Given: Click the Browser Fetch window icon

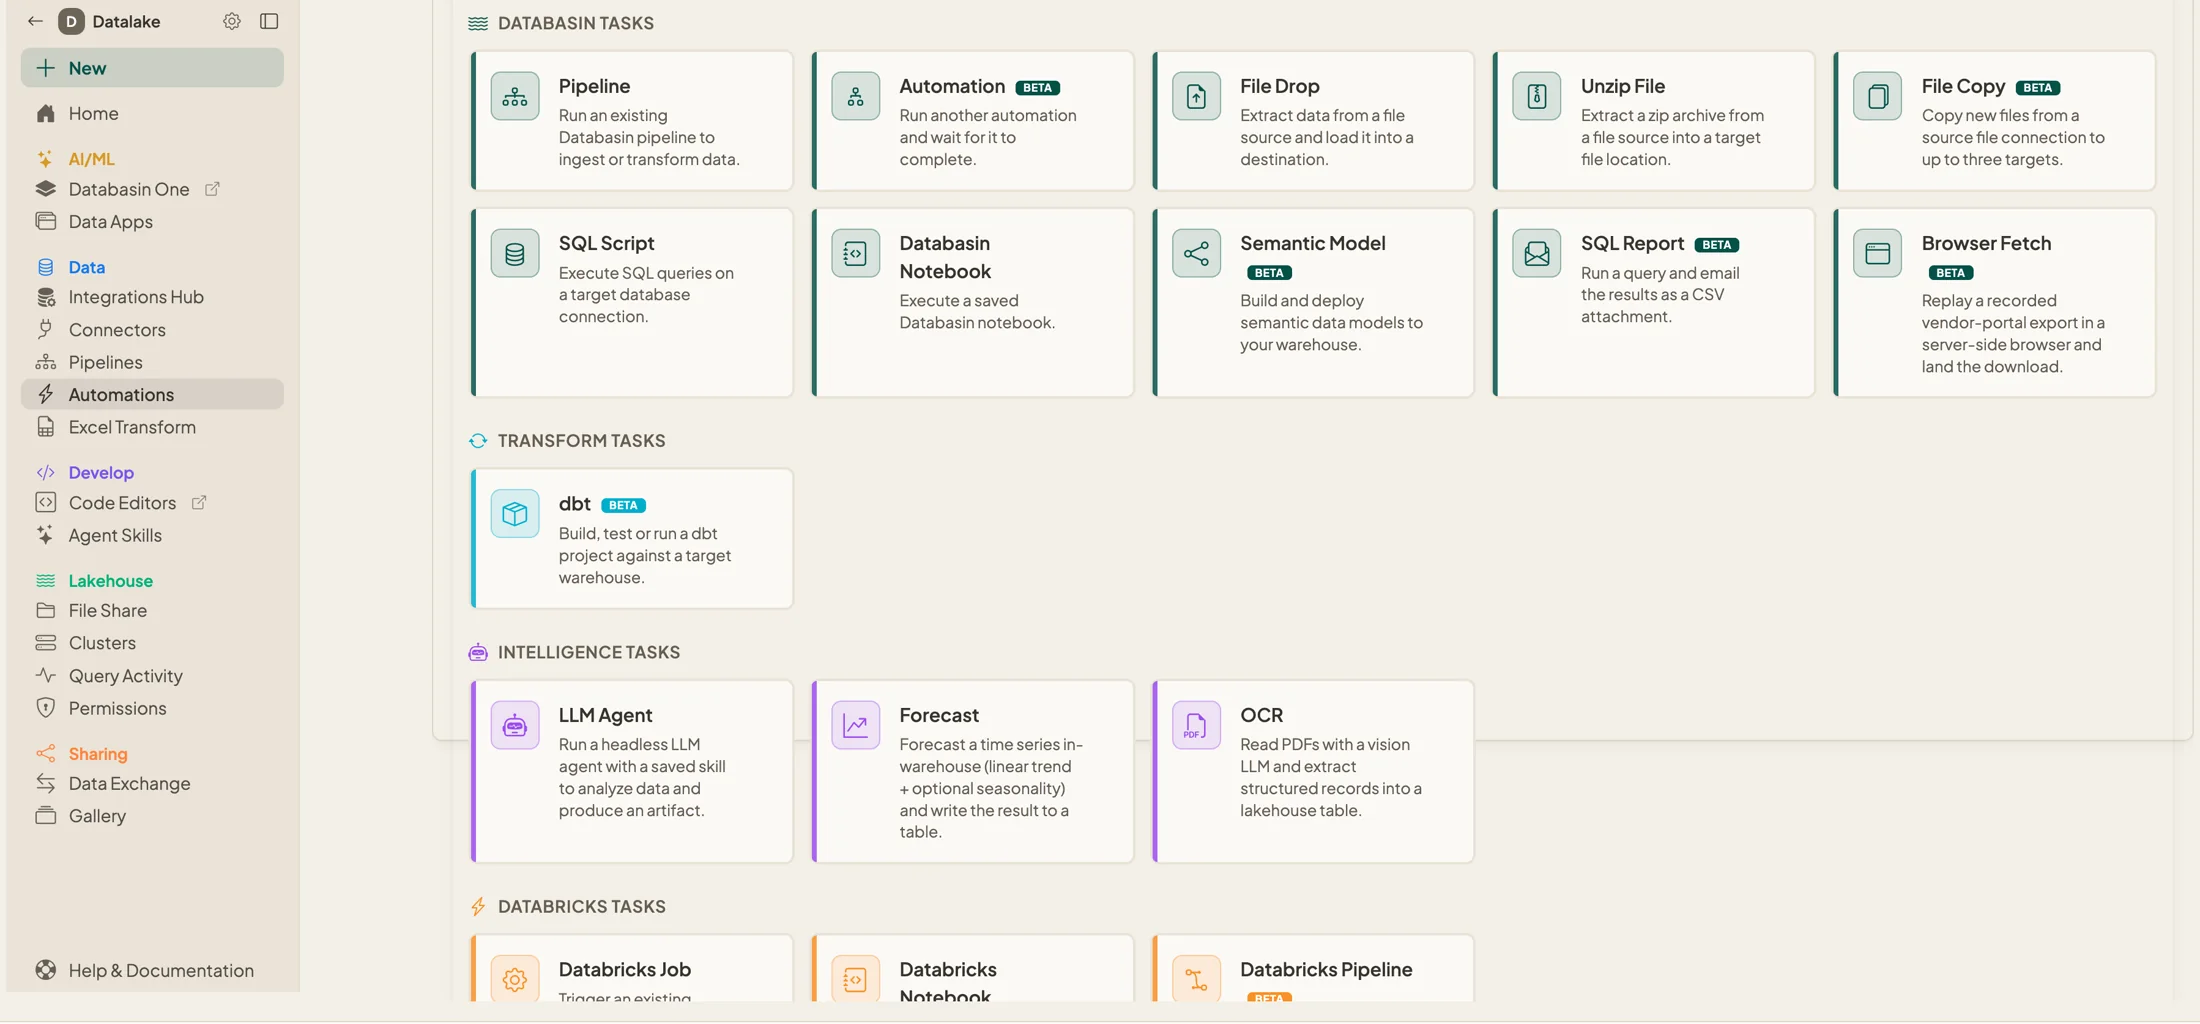Looking at the screenshot, I should coord(1877,254).
